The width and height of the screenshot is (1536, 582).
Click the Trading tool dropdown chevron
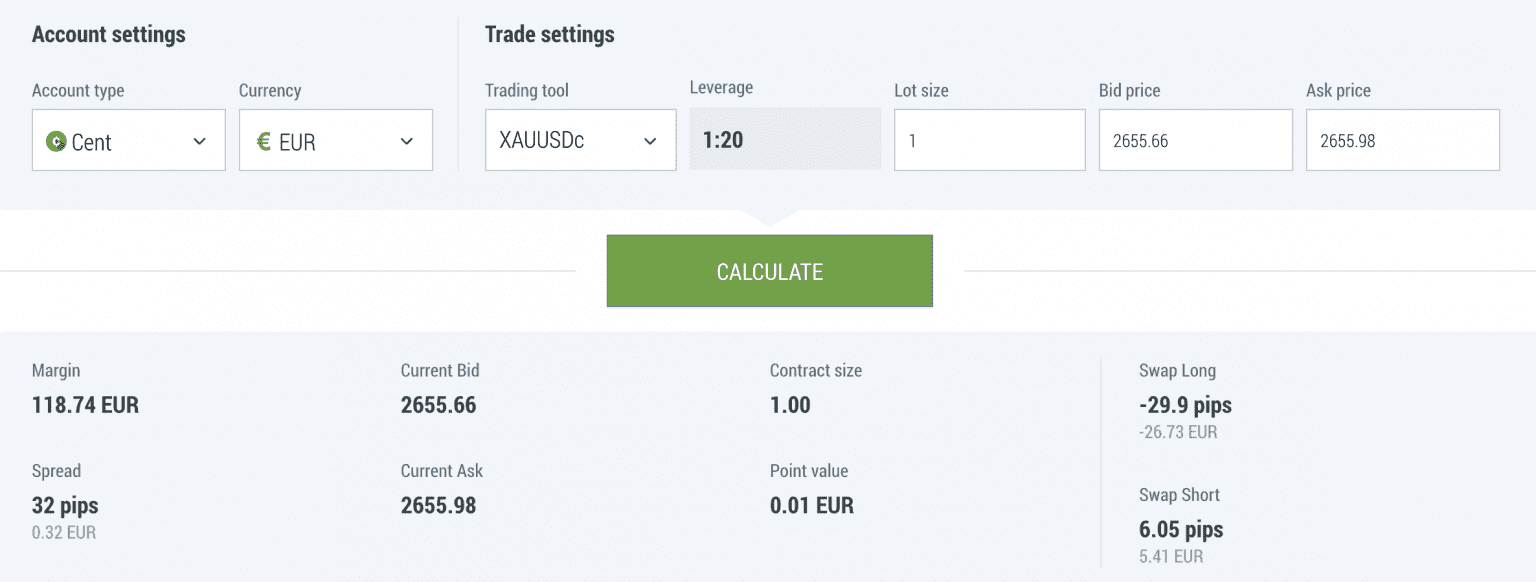click(651, 140)
